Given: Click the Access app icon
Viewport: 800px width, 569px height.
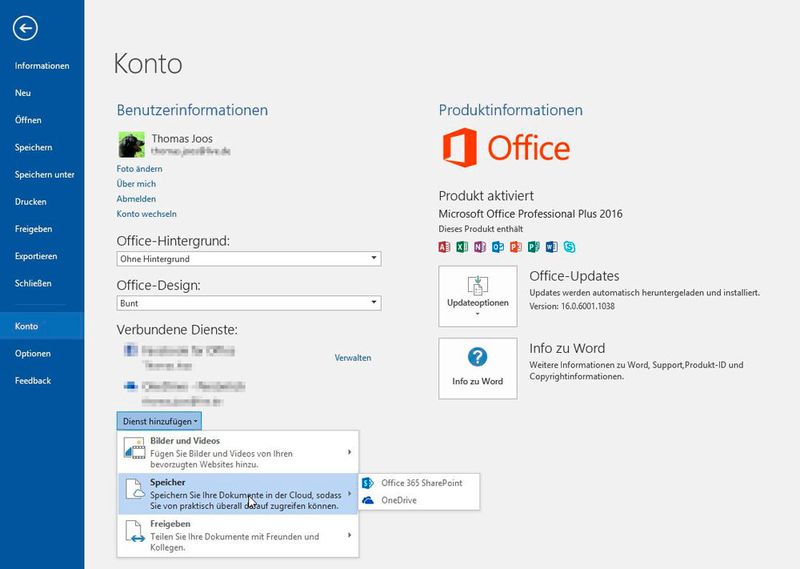Looking at the screenshot, I should pyautogui.click(x=444, y=247).
